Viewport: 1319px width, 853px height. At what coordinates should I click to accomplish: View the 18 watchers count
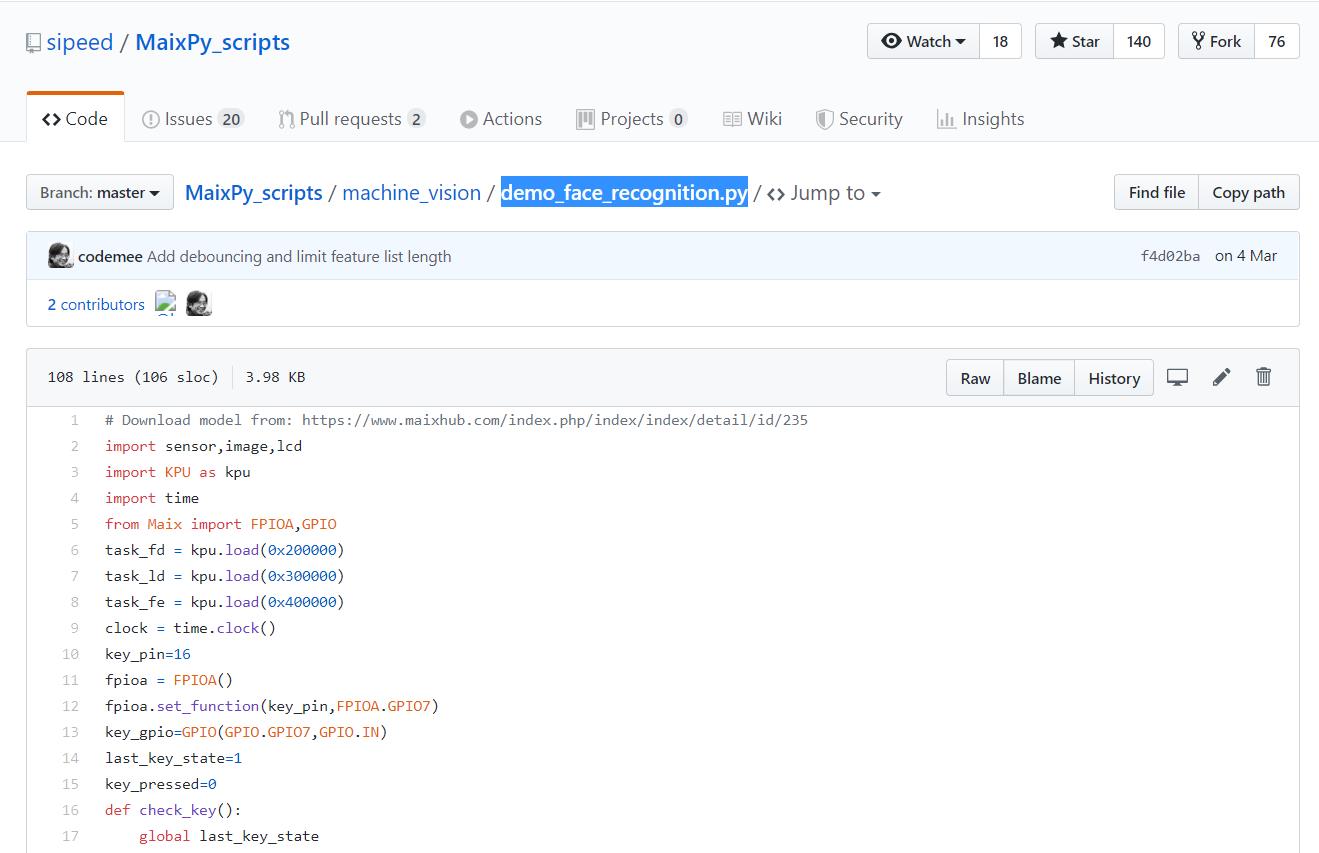[x=1000, y=41]
